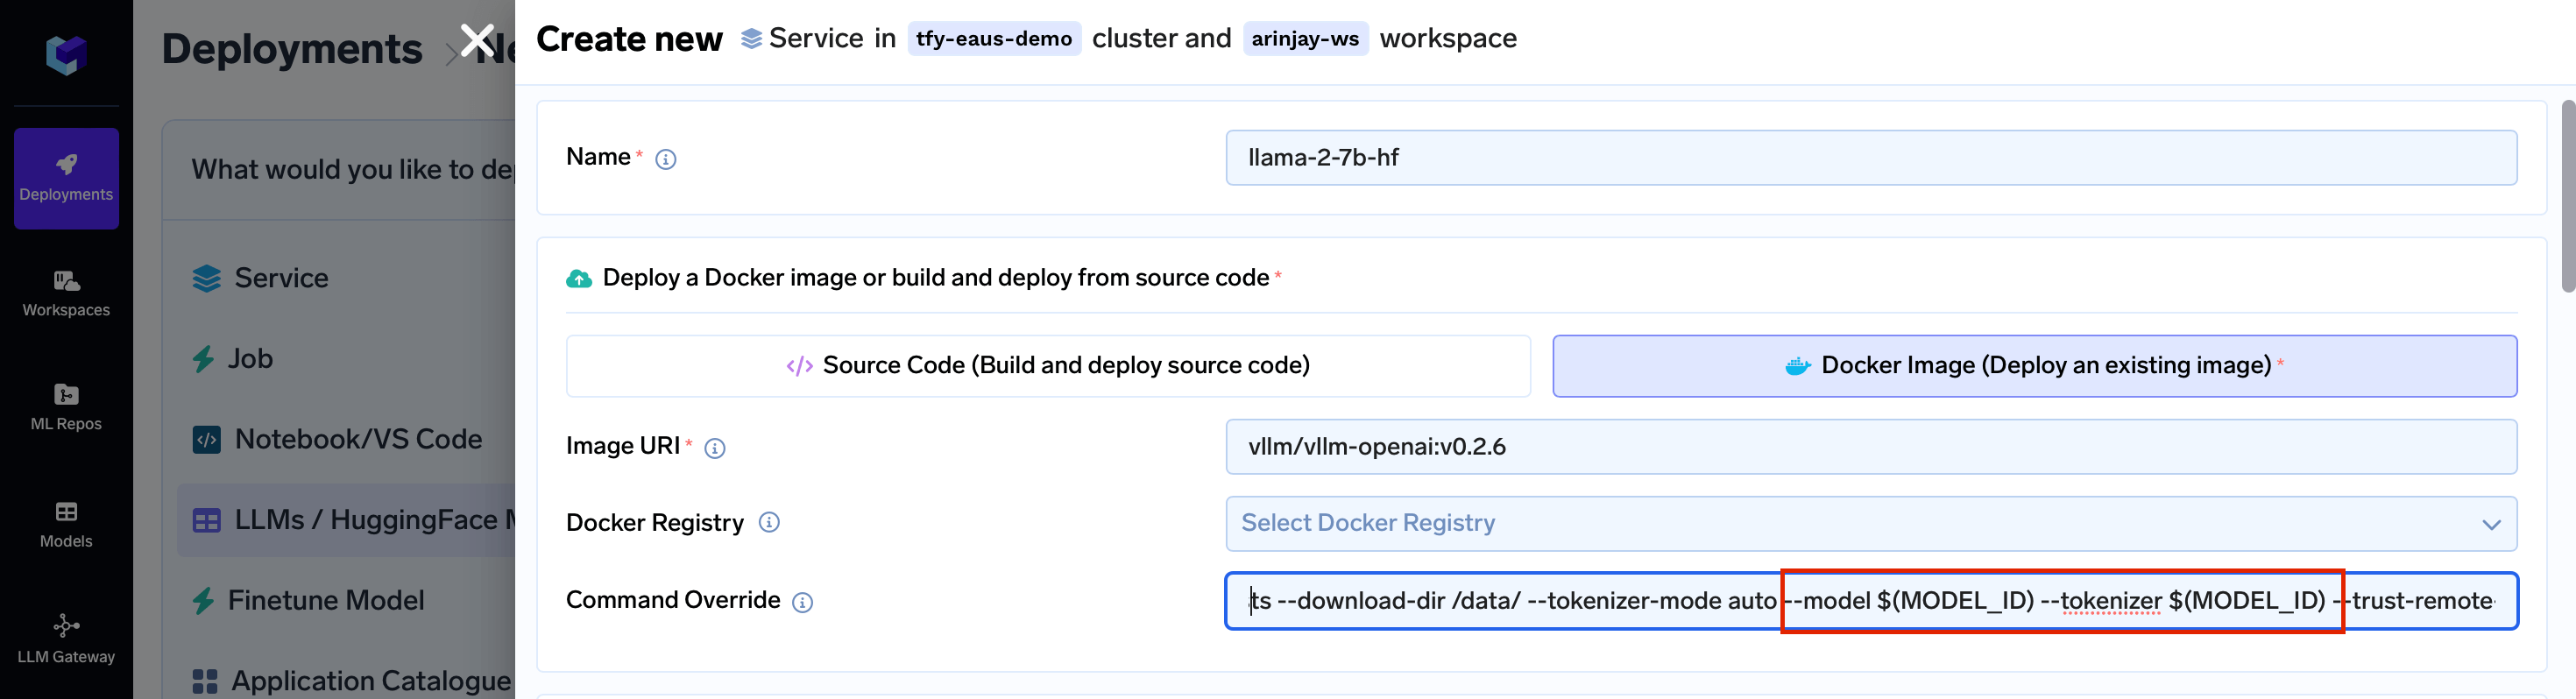Show info tooltip for Name field
This screenshot has width=2576, height=699.
[x=665, y=159]
